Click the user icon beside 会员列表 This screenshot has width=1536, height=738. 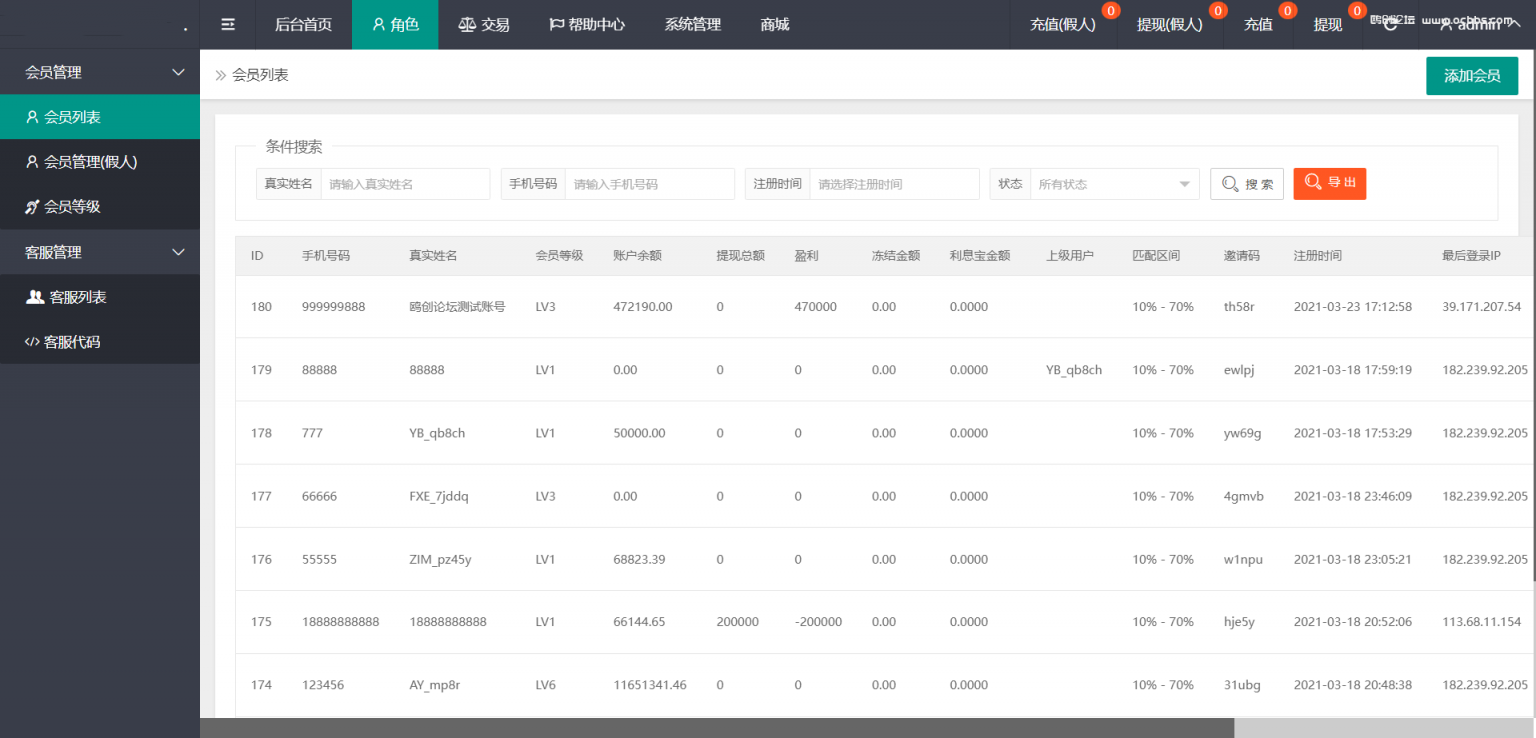pos(32,117)
